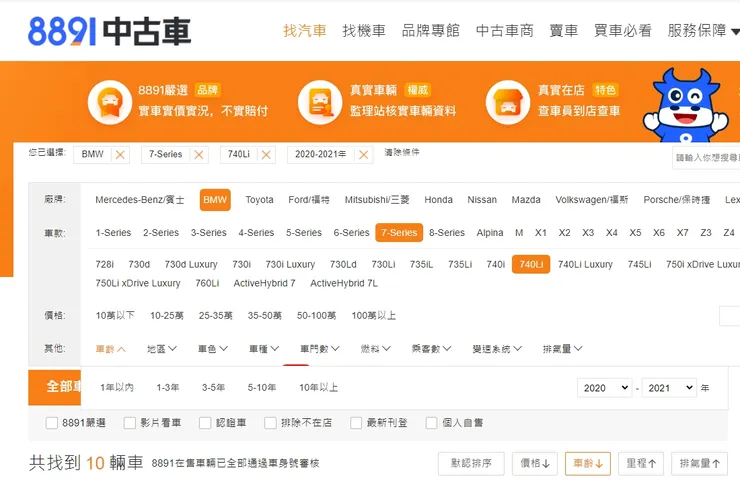Select the highlighted BMW brand
The width and height of the screenshot is (740, 482).
point(215,200)
